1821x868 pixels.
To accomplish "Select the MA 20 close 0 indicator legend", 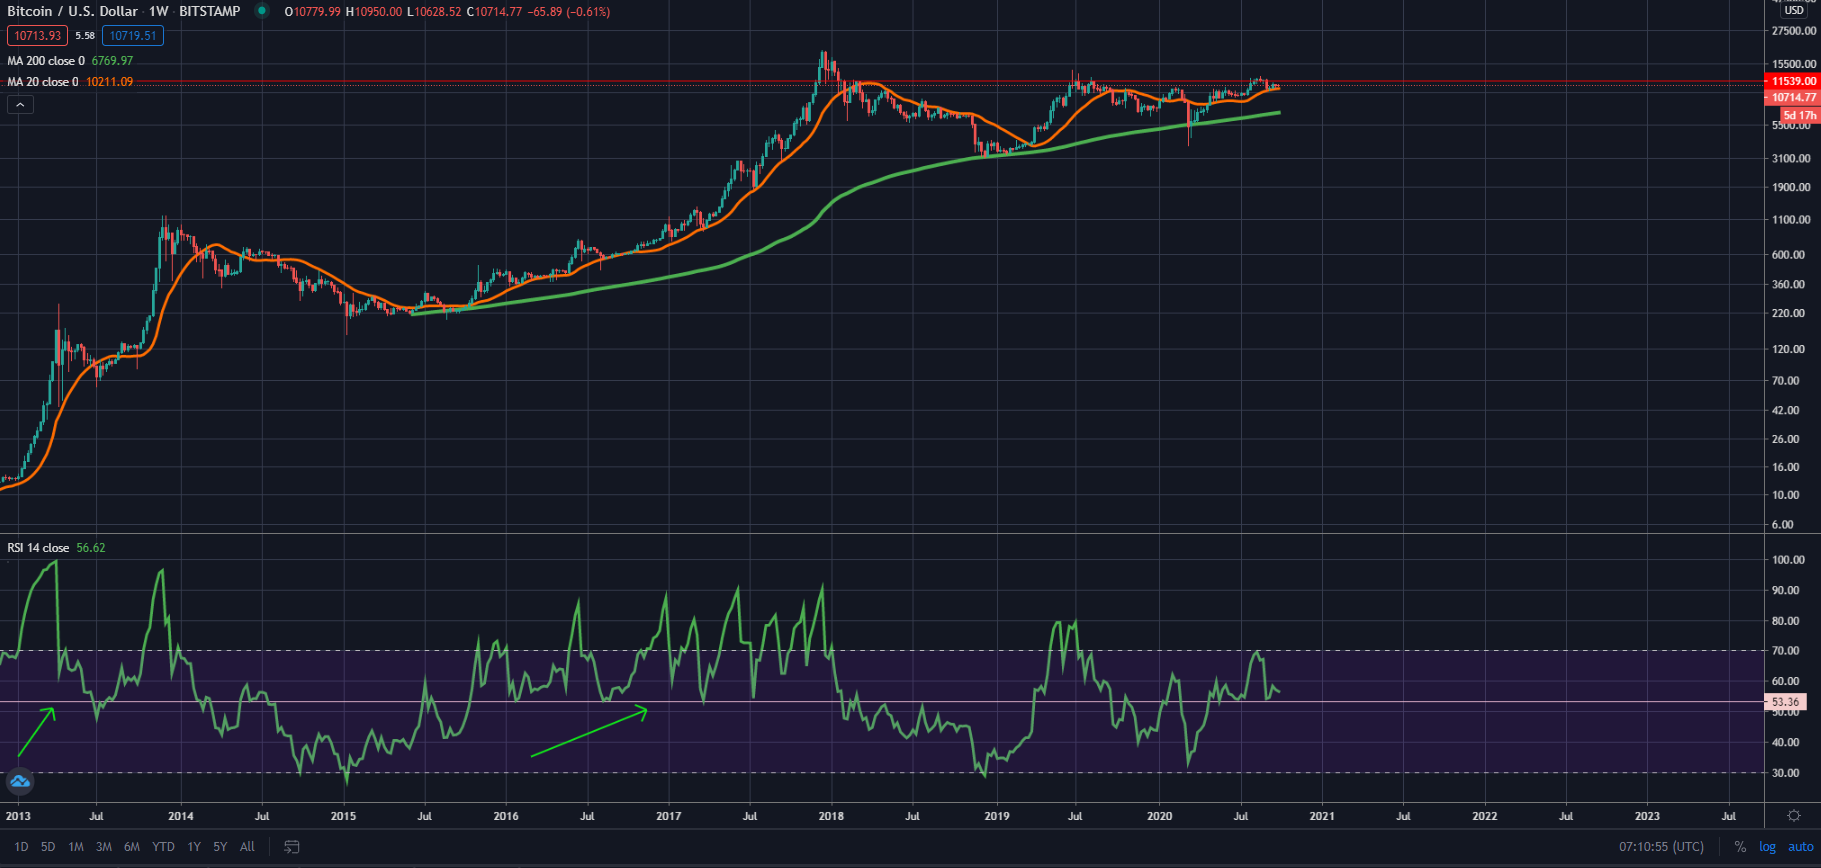I will pos(43,82).
